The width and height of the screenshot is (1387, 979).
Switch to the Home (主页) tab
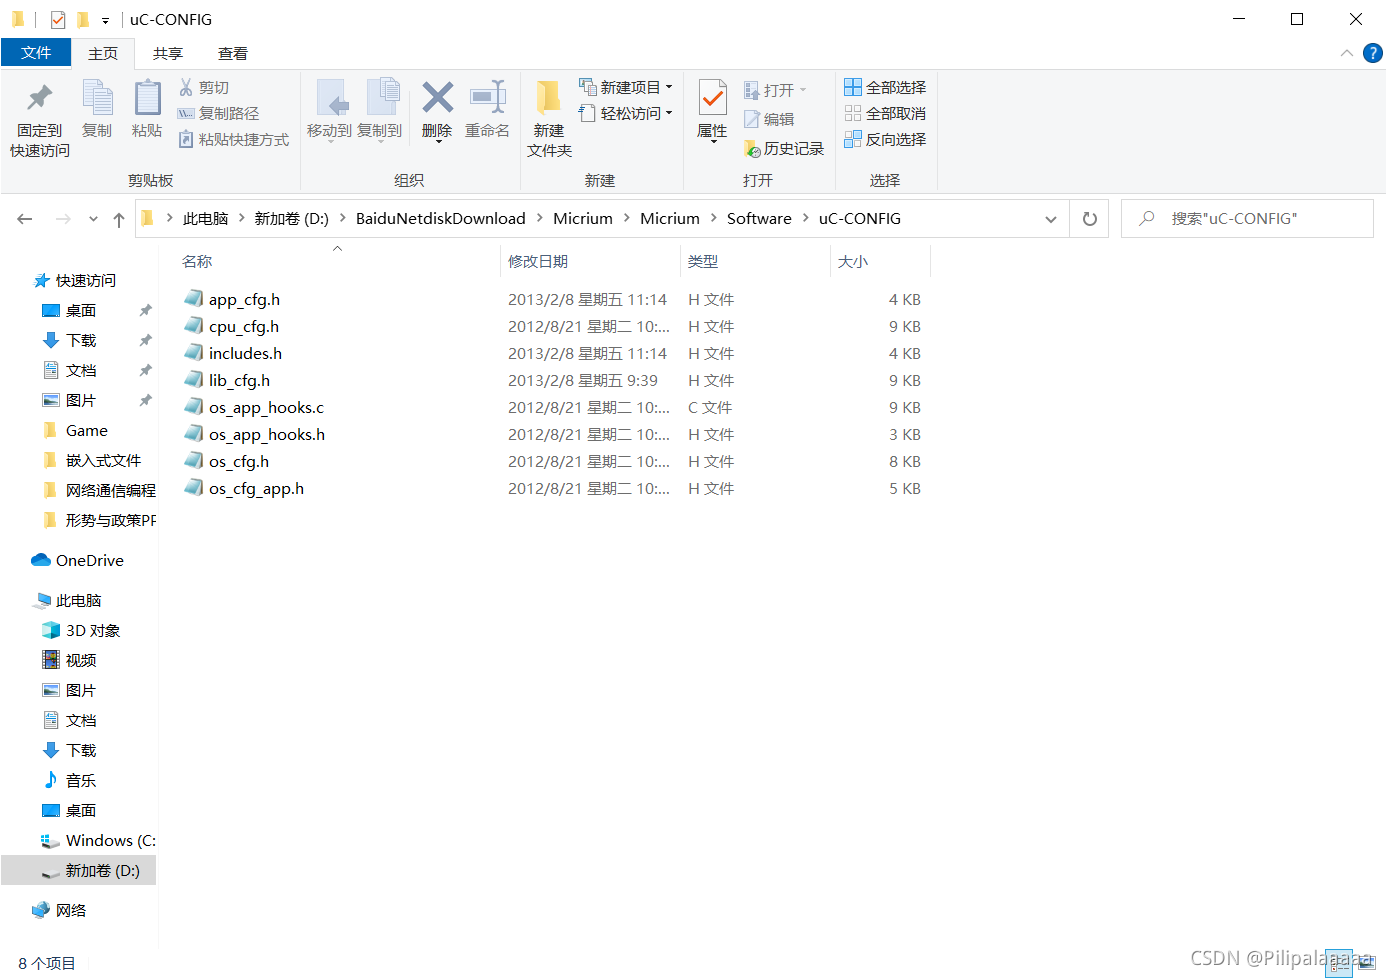103,53
